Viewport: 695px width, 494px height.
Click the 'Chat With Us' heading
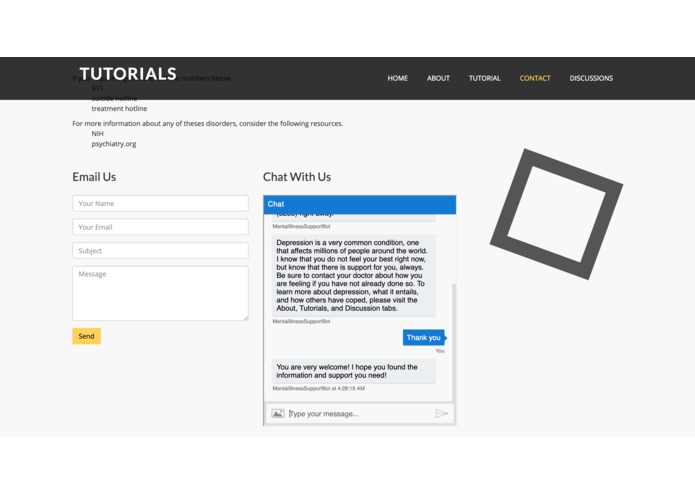[x=297, y=177]
